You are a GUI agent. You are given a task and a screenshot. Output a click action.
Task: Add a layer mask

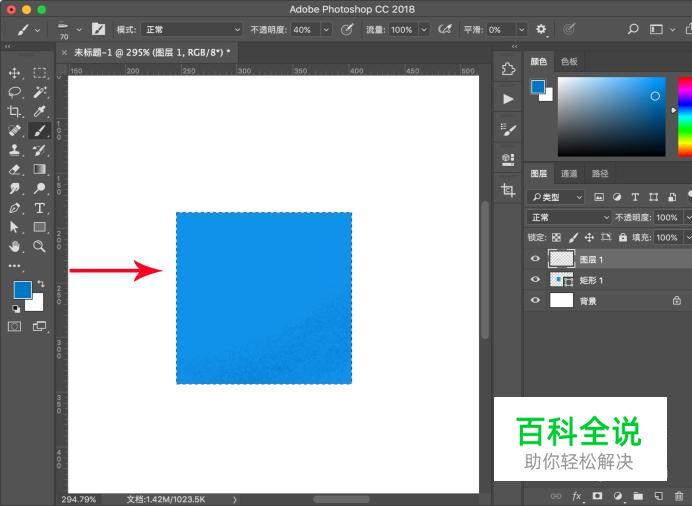click(597, 496)
